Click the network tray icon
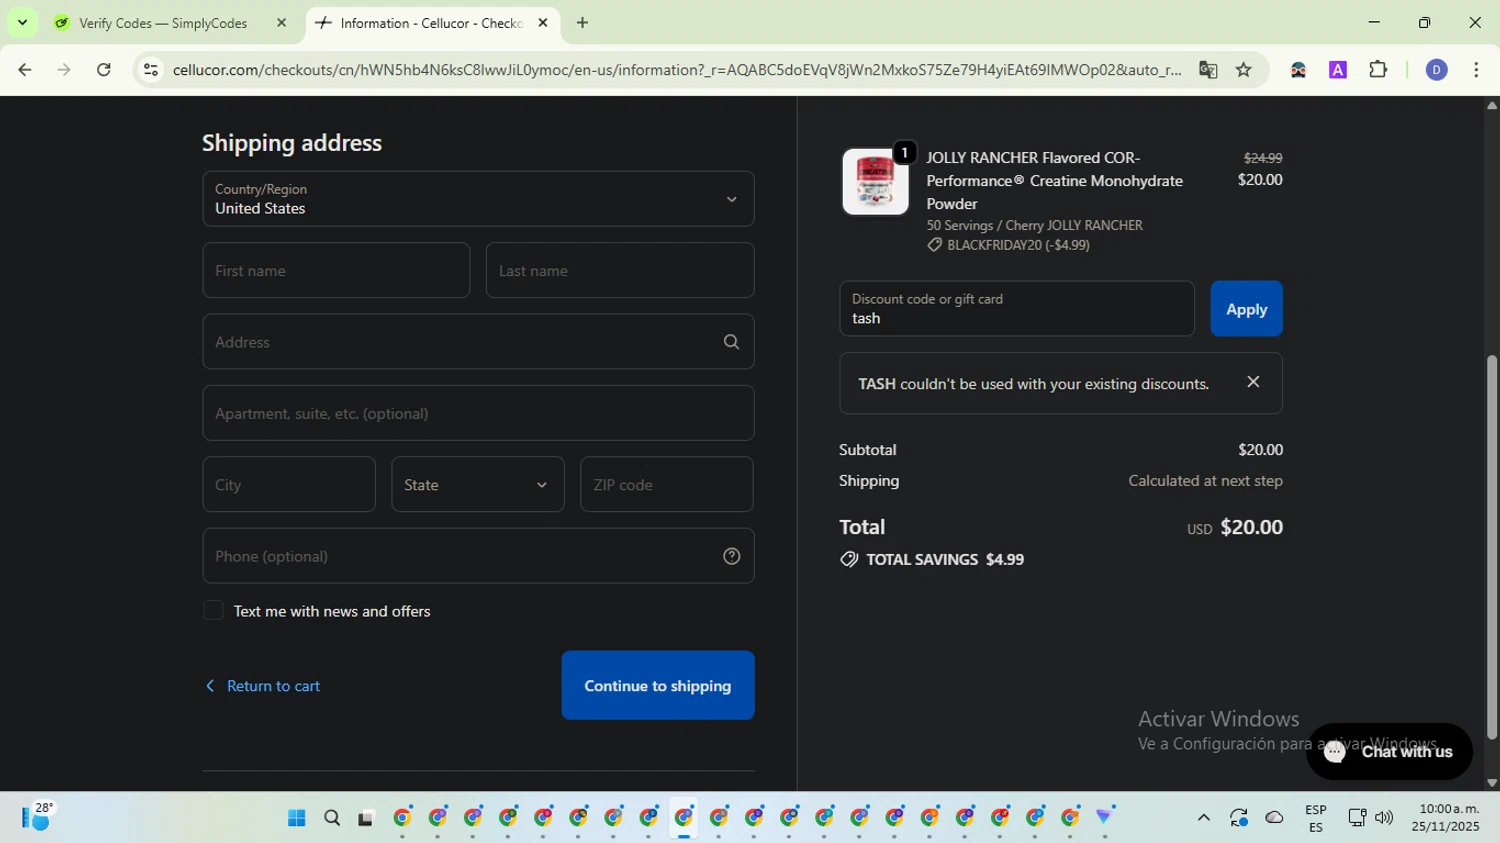 1357,818
